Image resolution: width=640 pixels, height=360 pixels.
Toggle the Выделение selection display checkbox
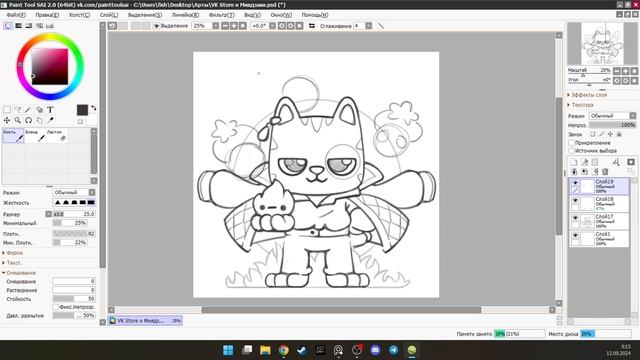156,26
